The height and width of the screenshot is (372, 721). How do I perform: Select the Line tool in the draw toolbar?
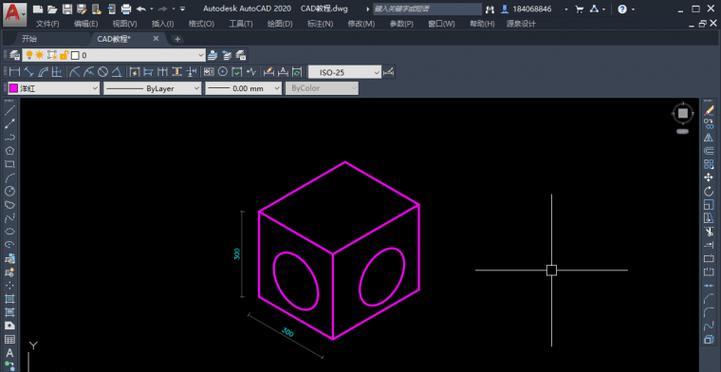10,109
